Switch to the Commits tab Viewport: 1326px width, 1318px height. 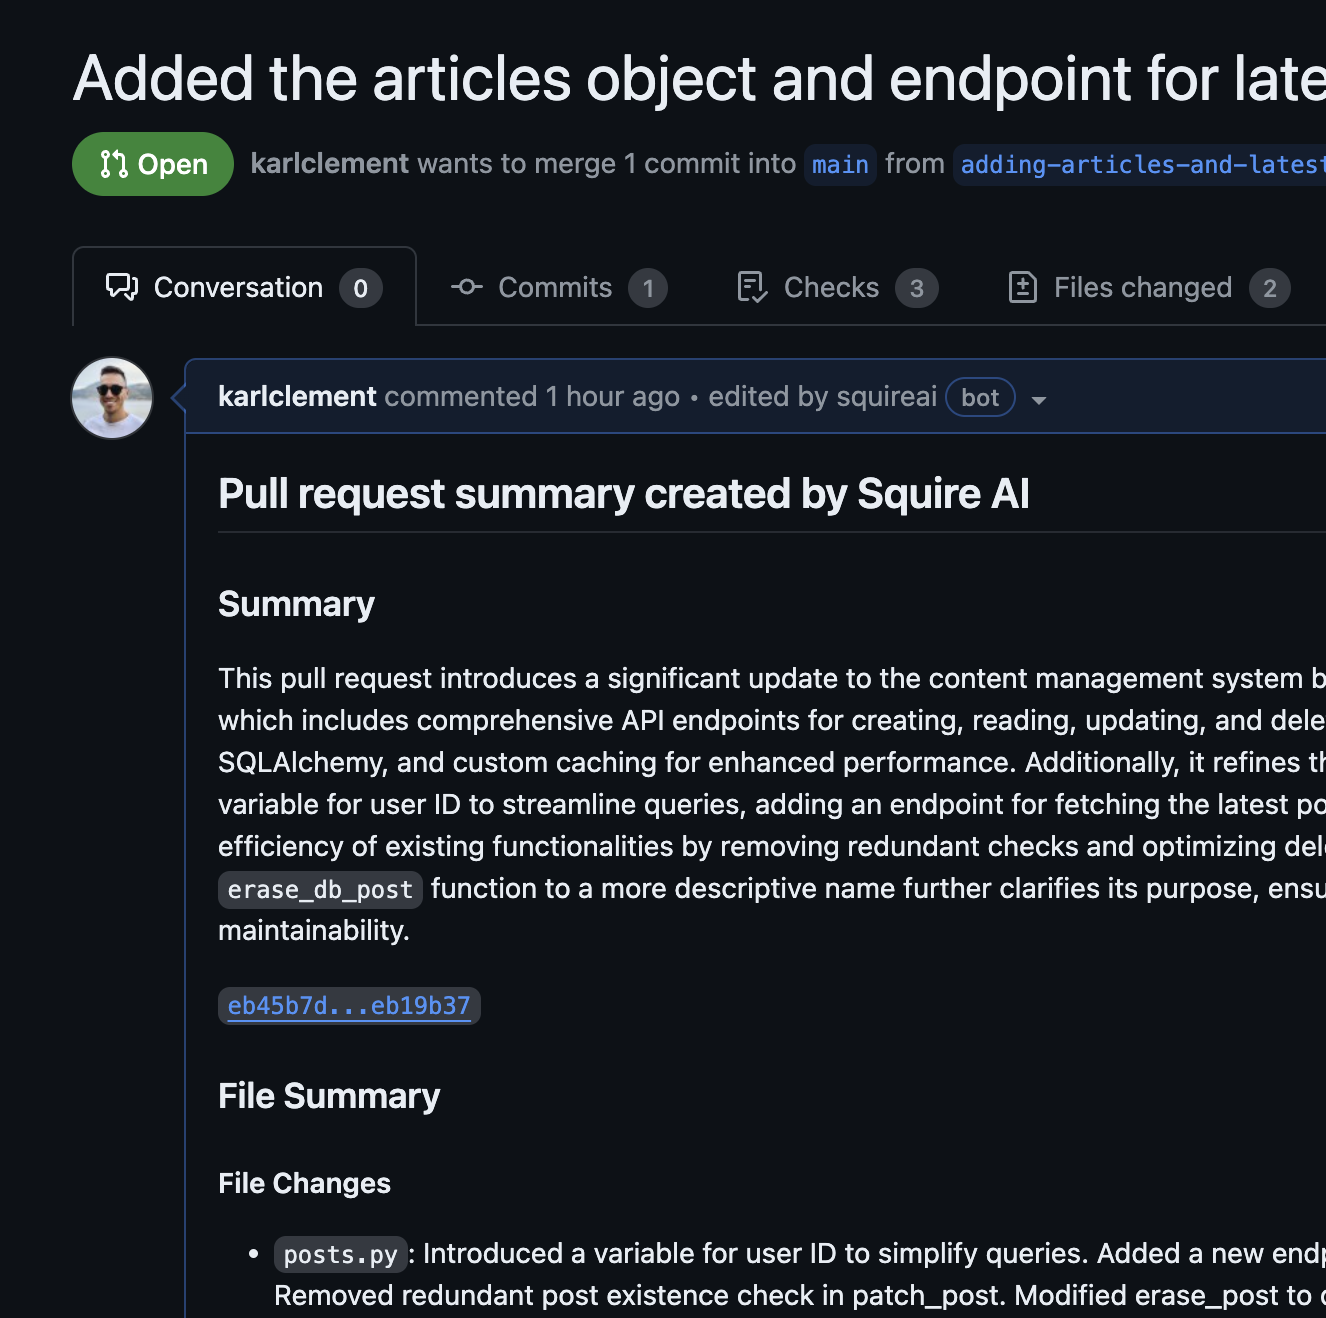click(x=555, y=287)
